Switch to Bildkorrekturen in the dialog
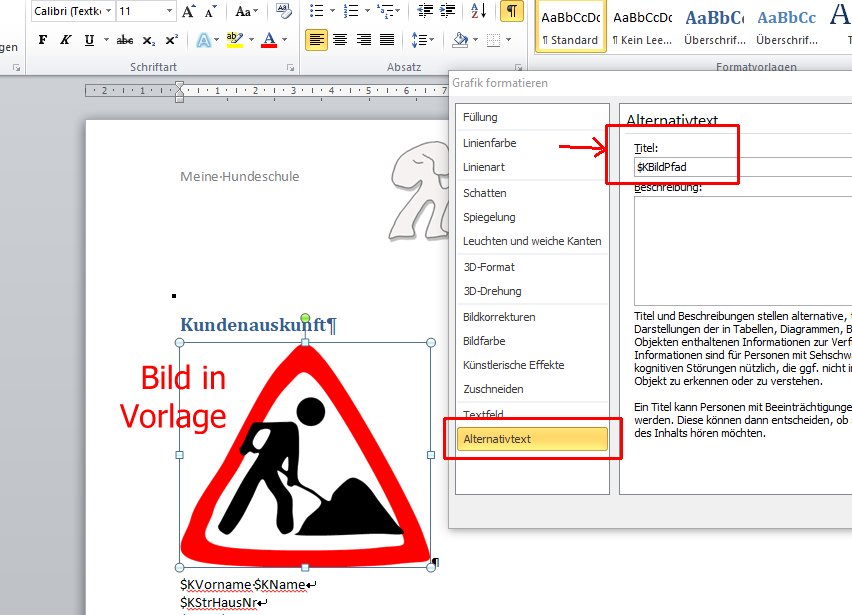Viewport: 852px width, 615px height. pos(499,317)
